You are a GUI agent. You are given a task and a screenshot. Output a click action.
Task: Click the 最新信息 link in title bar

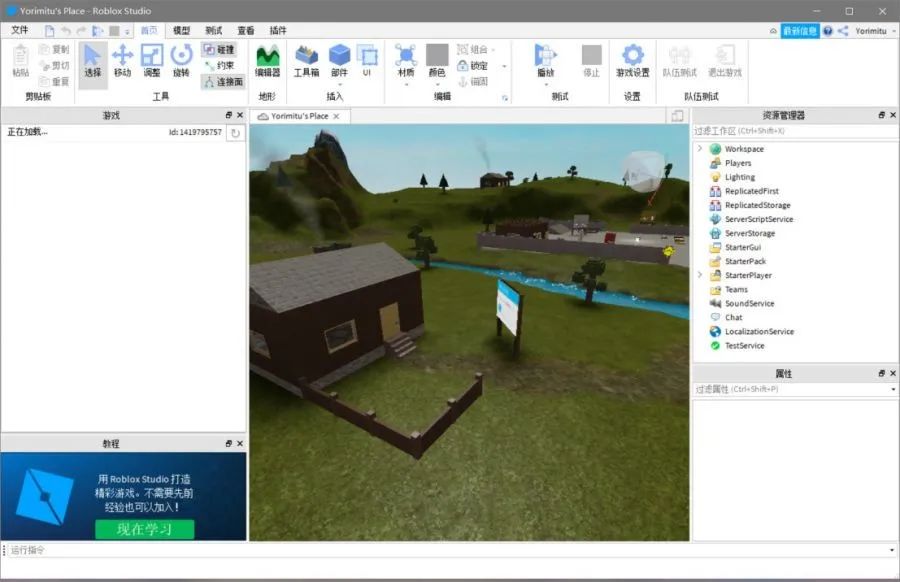pos(801,30)
